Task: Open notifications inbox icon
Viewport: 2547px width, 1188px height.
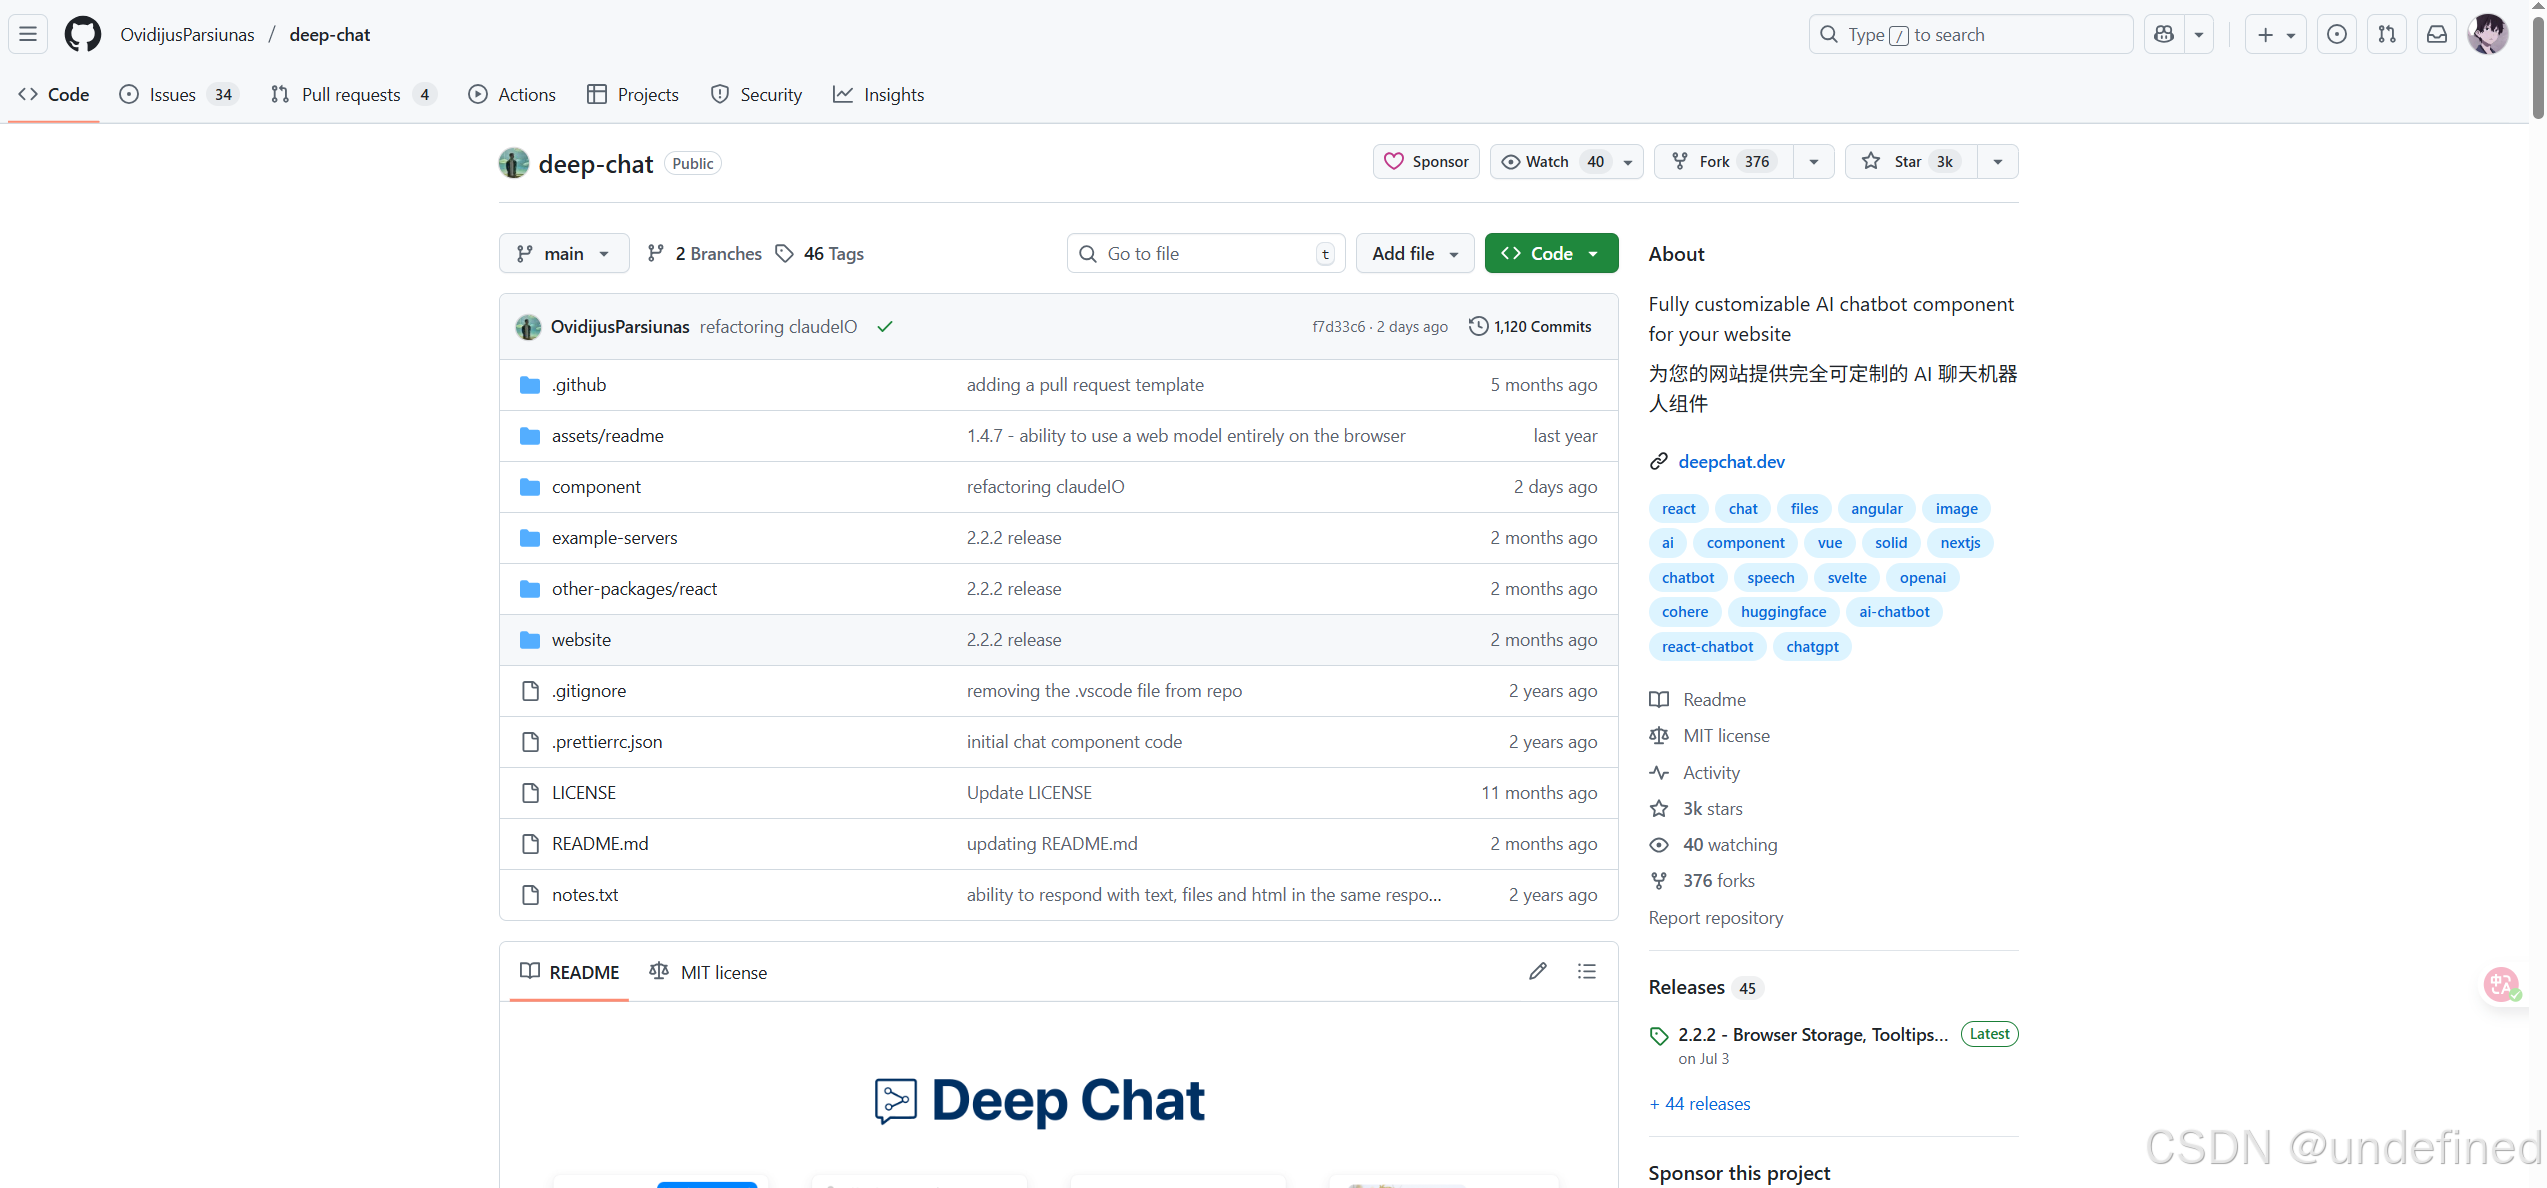Action: coord(2437,34)
